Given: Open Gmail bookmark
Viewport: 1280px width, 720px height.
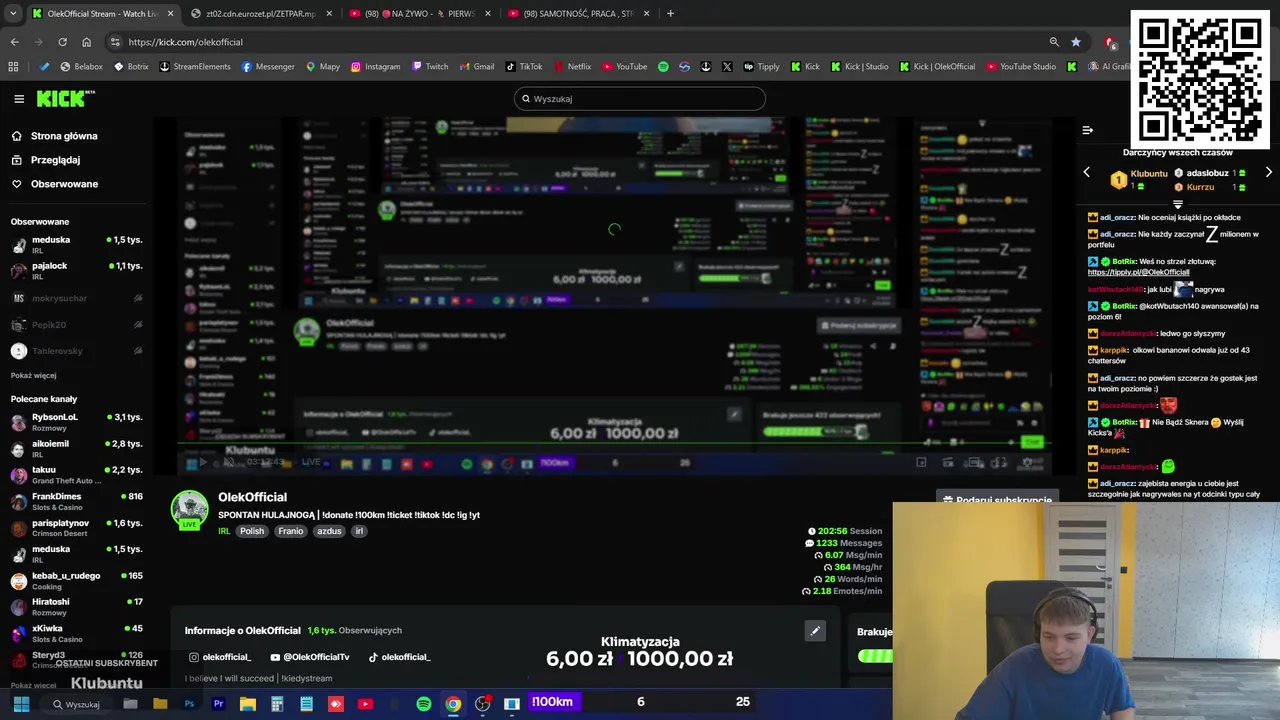Looking at the screenshot, I should 477,67.
